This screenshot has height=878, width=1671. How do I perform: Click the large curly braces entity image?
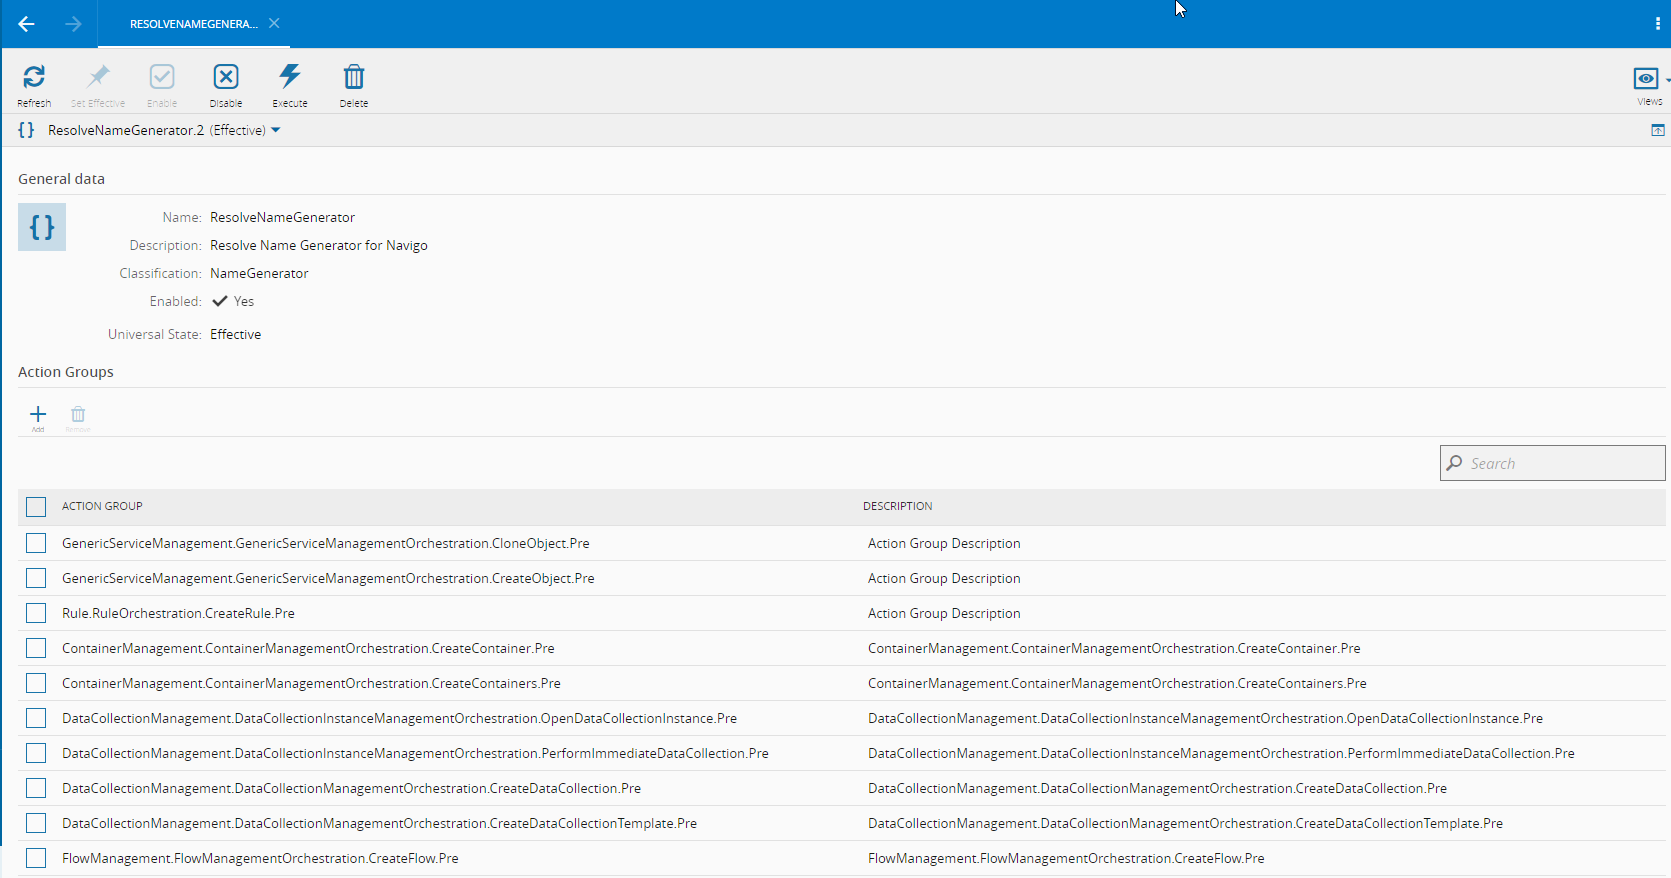point(42,227)
